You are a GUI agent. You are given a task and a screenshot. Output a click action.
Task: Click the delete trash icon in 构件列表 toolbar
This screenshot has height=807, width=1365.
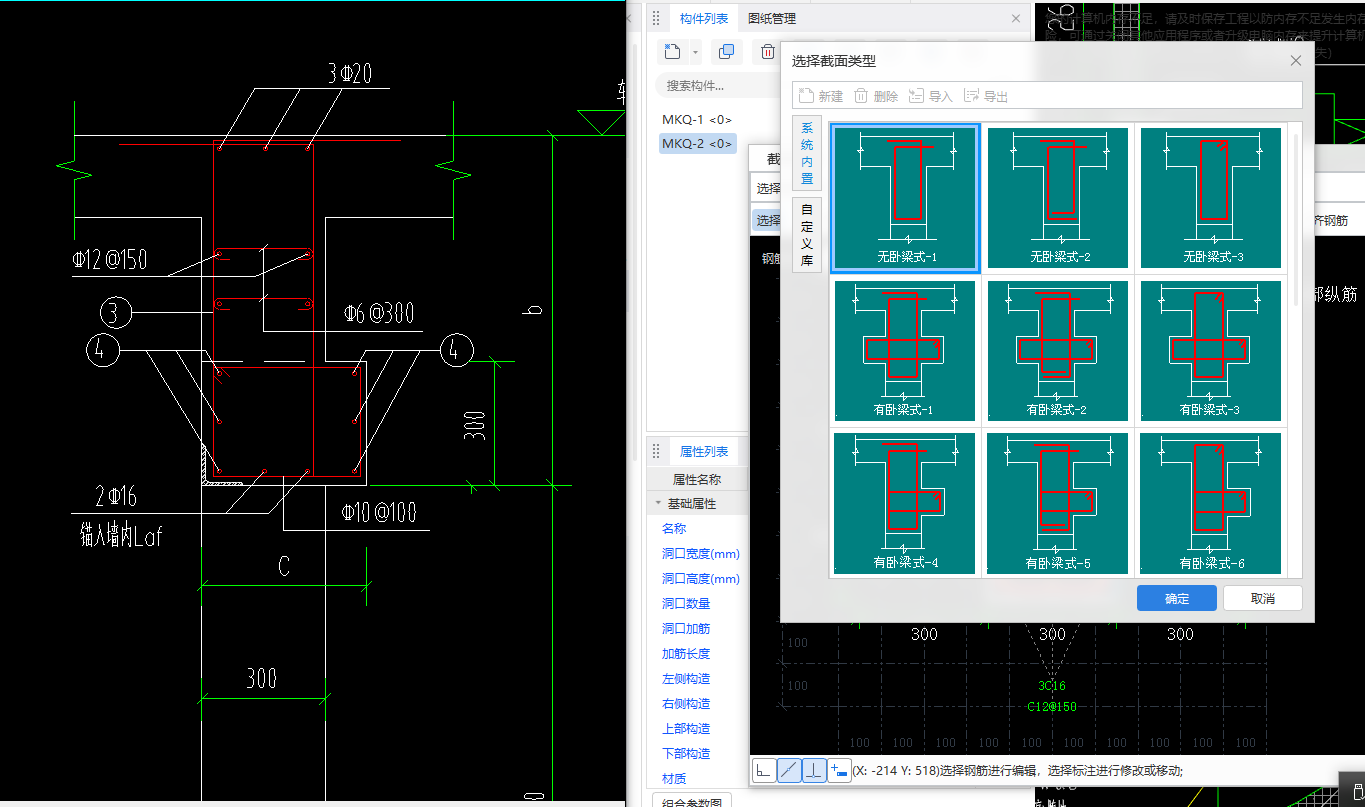(x=767, y=52)
